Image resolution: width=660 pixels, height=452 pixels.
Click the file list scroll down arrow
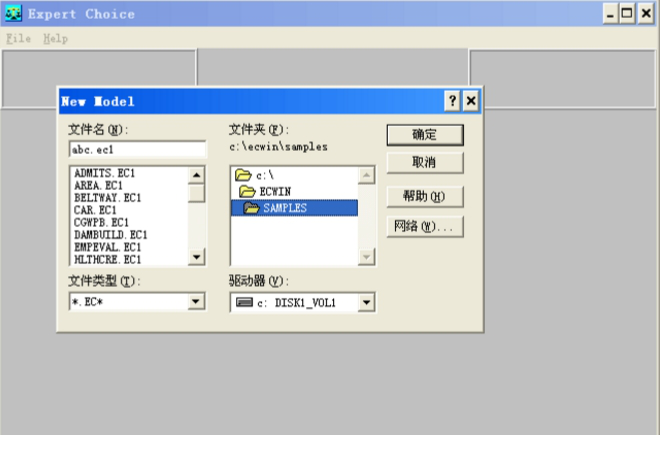pyautogui.click(x=197, y=257)
